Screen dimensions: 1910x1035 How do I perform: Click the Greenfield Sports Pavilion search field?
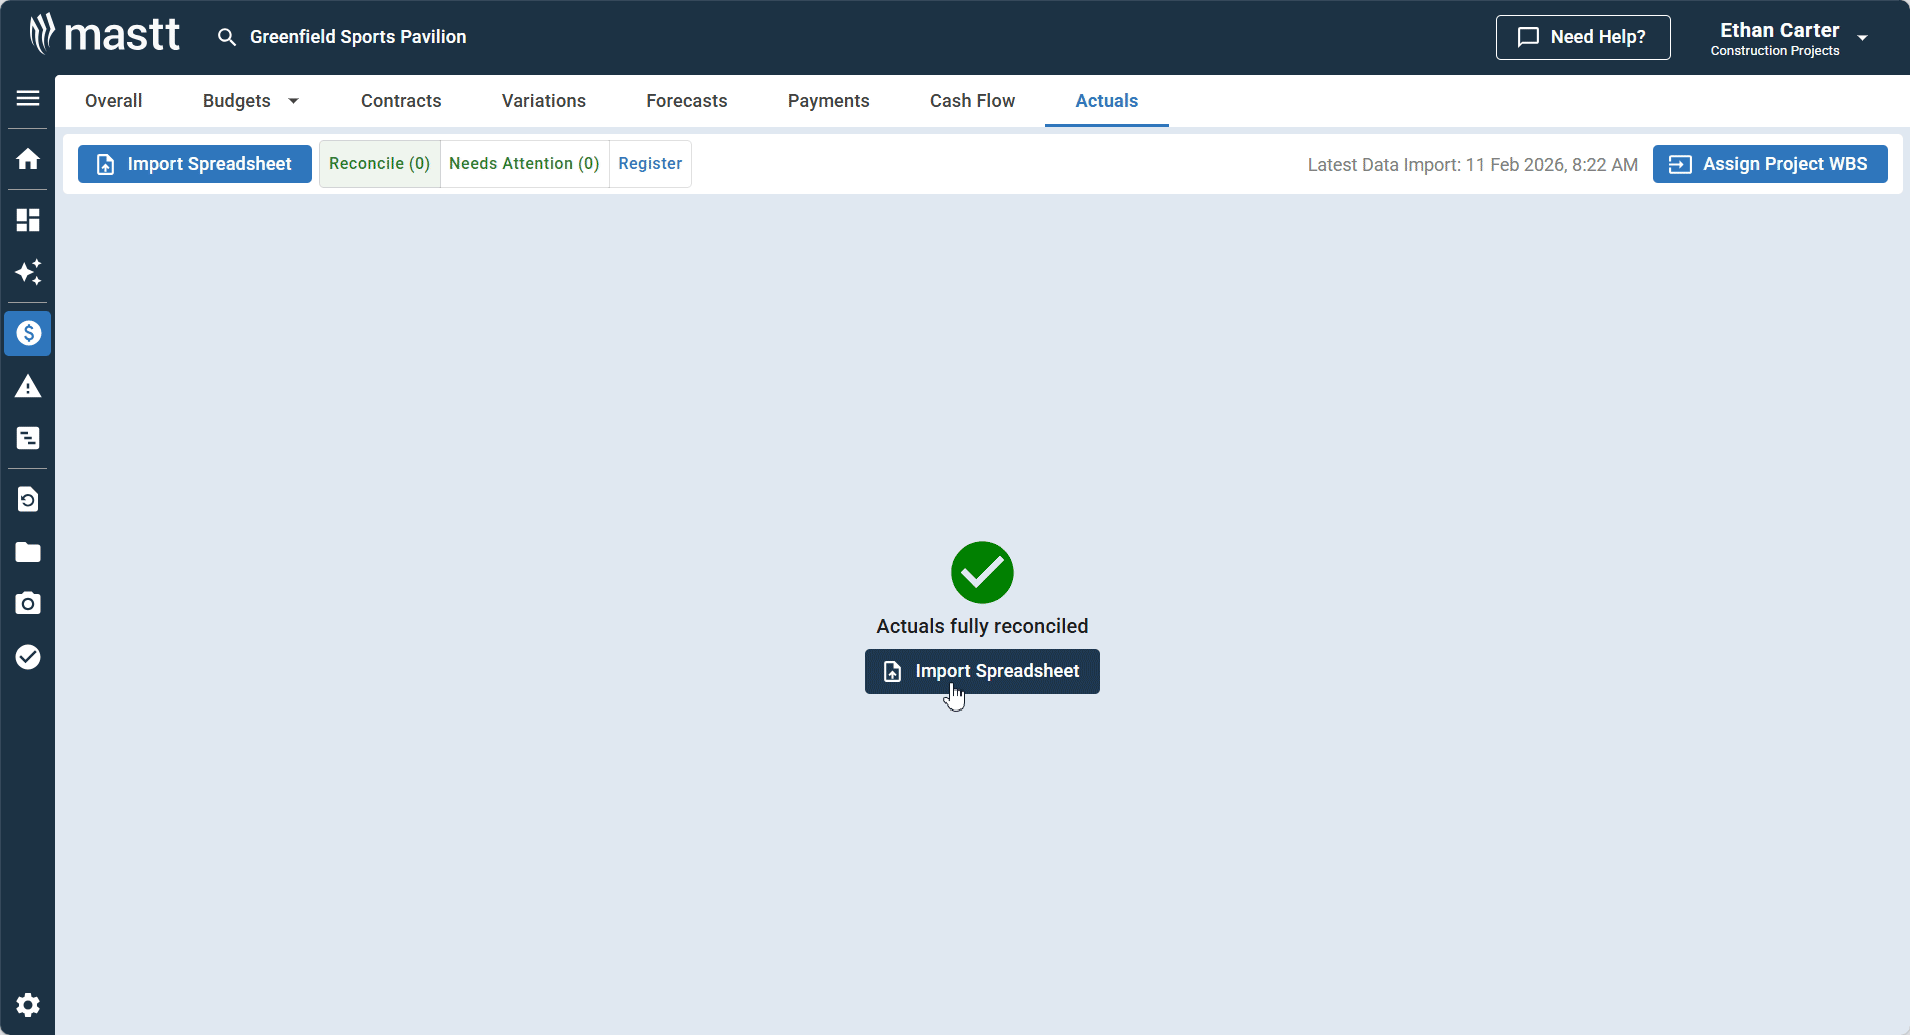click(x=357, y=37)
